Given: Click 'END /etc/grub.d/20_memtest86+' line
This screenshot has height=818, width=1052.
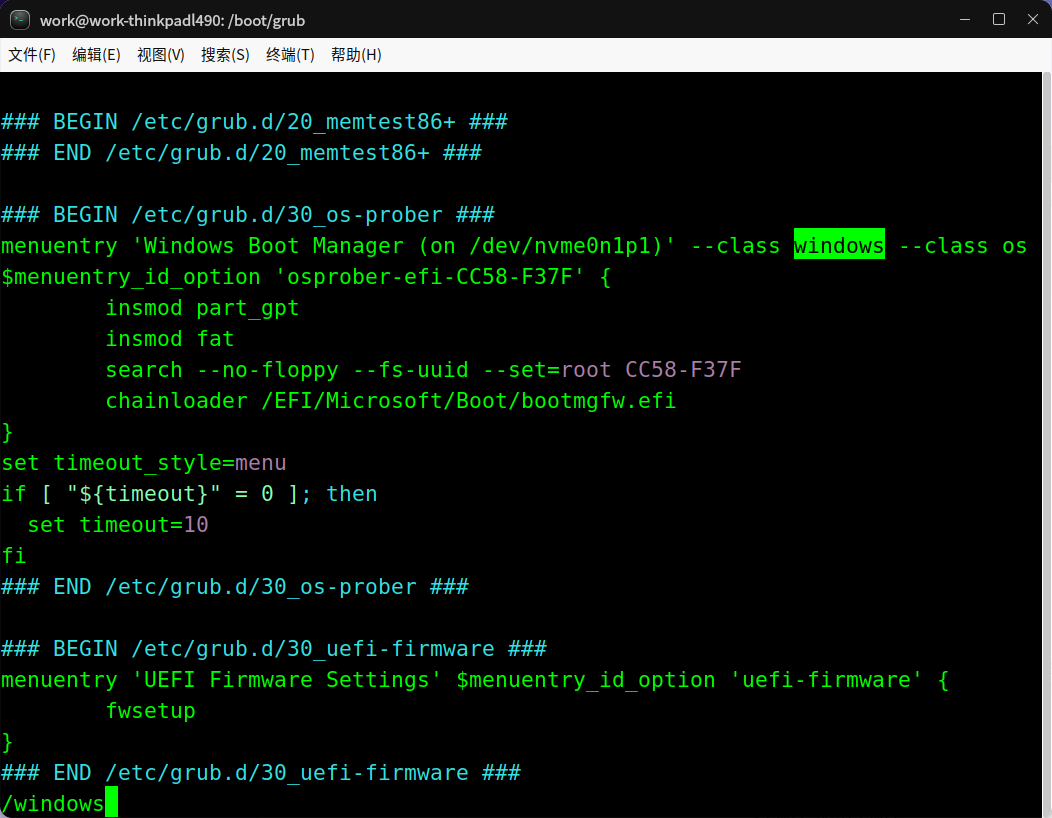Looking at the screenshot, I should pyautogui.click(x=242, y=152).
